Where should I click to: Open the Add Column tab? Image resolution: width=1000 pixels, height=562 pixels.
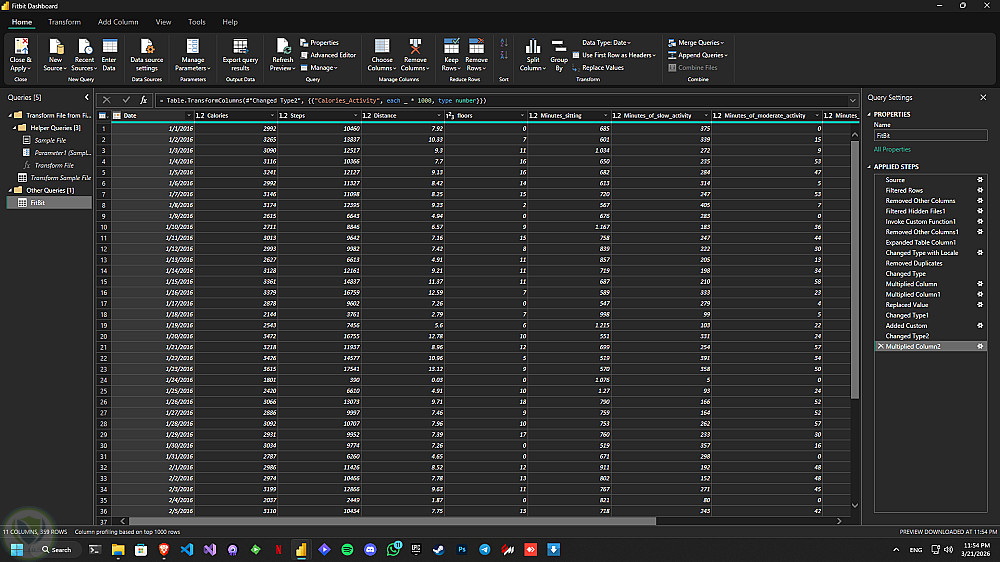[118, 21]
